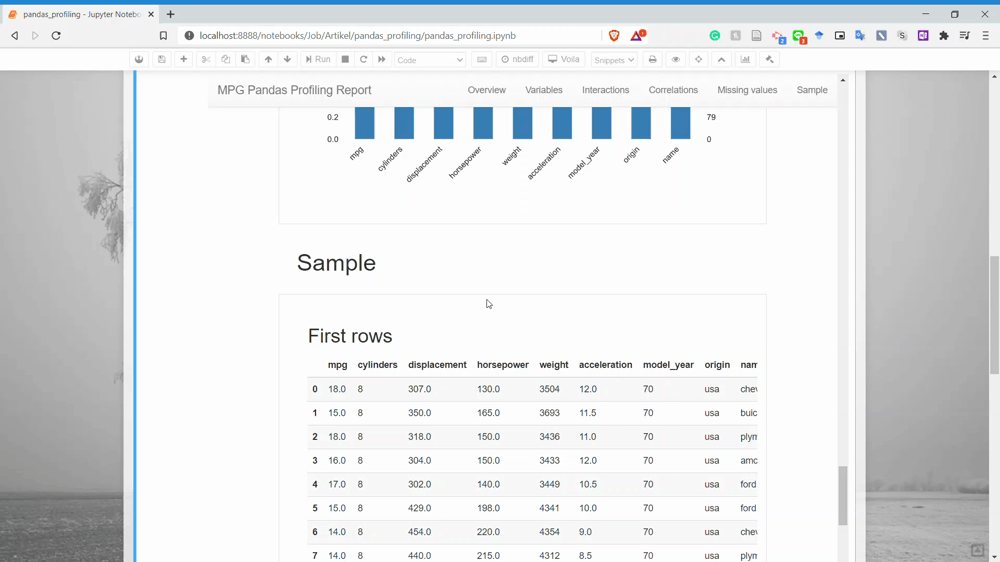Toggle the Brave Shields lion icon

[x=614, y=36]
